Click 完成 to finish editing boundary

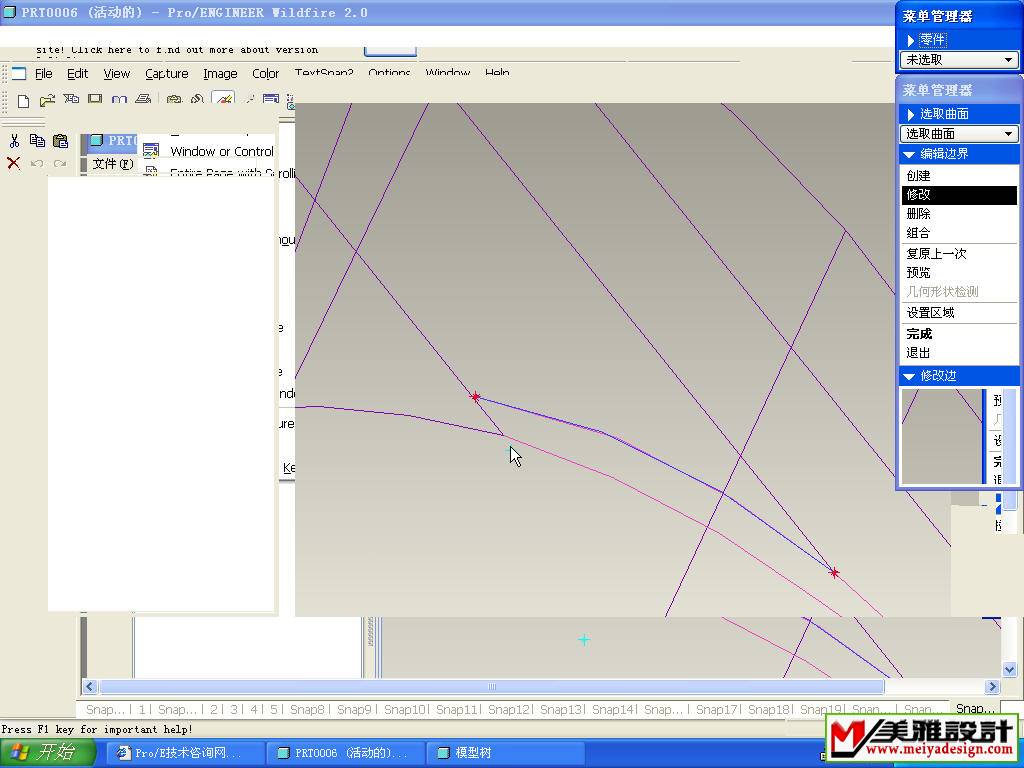[919, 334]
